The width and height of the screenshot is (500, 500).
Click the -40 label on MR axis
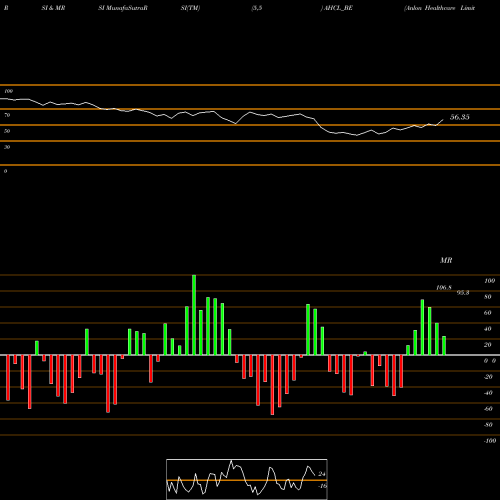click(488, 393)
